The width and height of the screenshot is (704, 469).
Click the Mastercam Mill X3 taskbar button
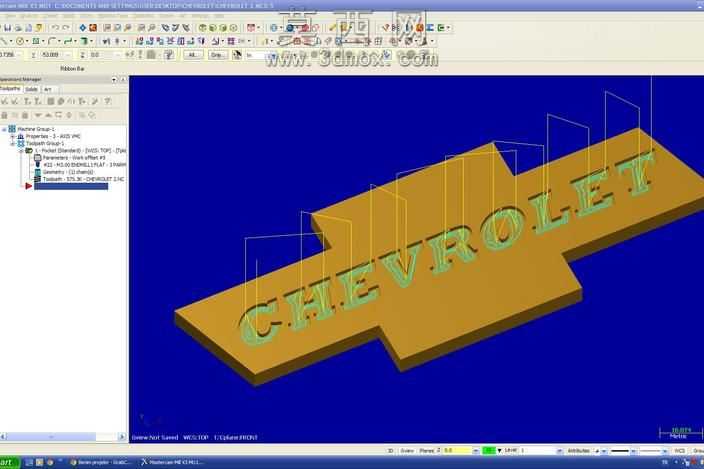point(172,462)
